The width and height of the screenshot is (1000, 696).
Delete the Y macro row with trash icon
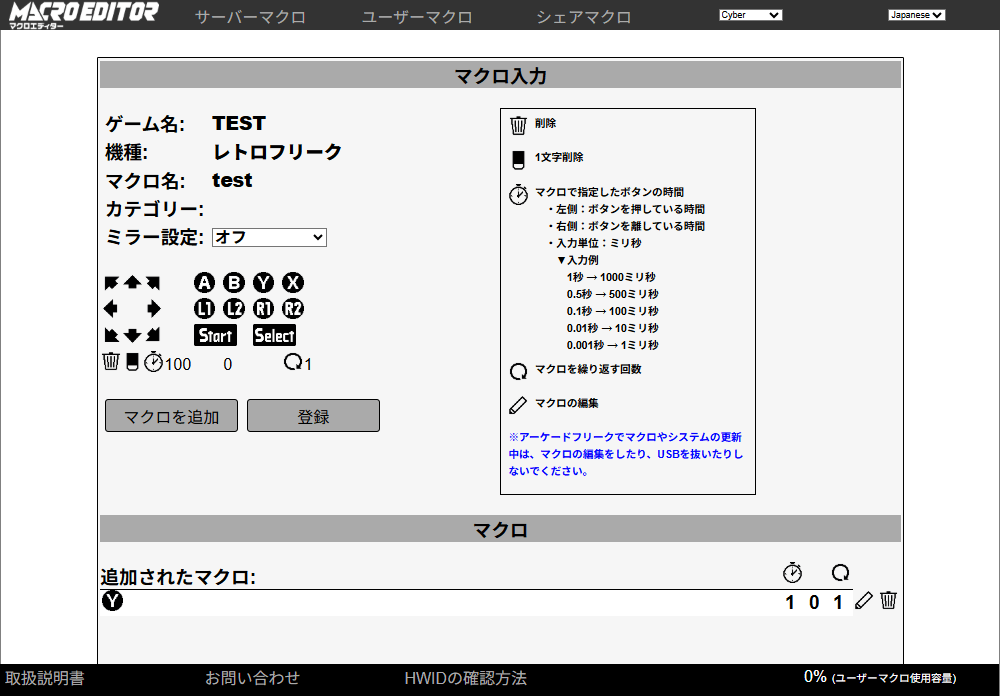click(x=888, y=601)
